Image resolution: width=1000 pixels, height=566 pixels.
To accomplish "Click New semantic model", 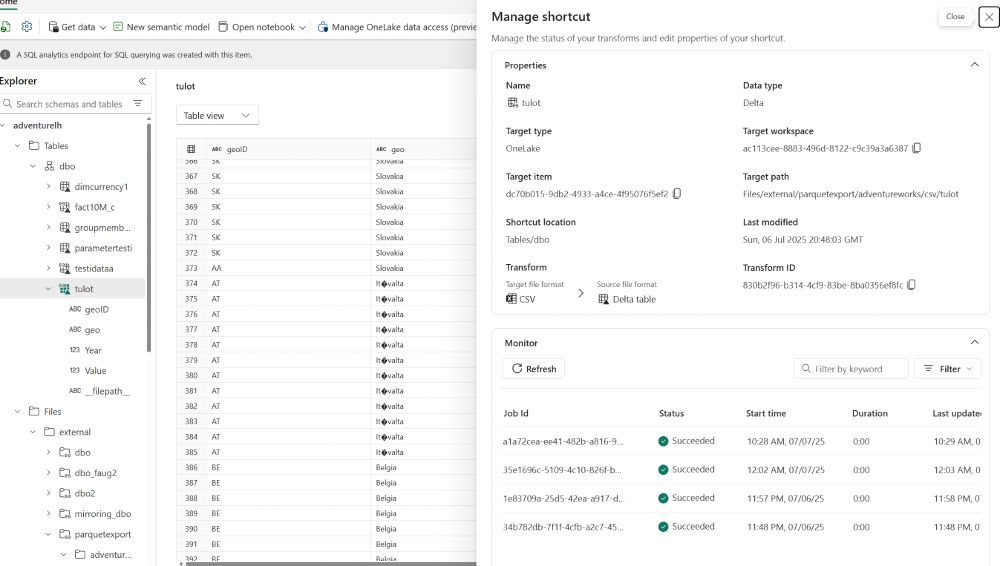I will (x=161, y=27).
